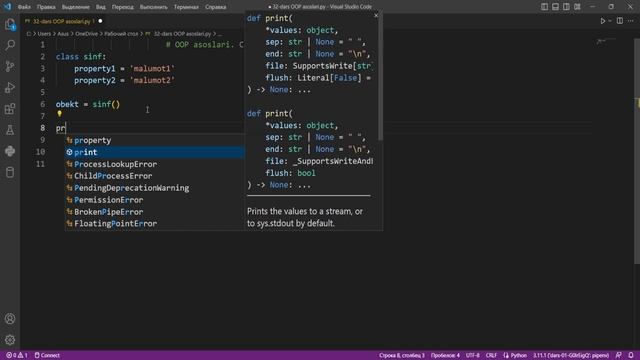Choose the FloatingPointError suggestion
Viewport: 640px width, 360px height.
(155, 224)
